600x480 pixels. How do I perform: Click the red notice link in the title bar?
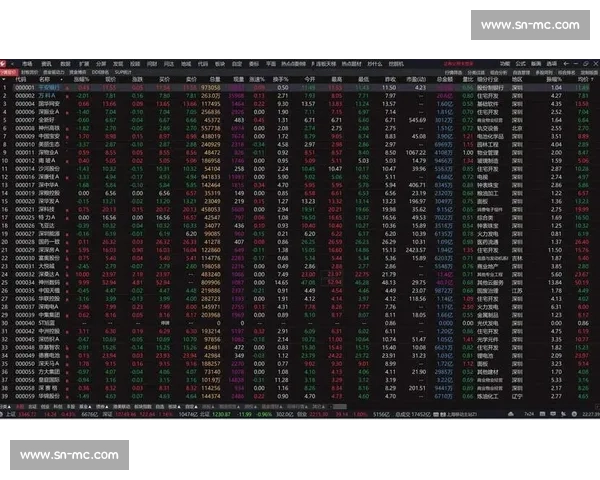[x=458, y=64]
